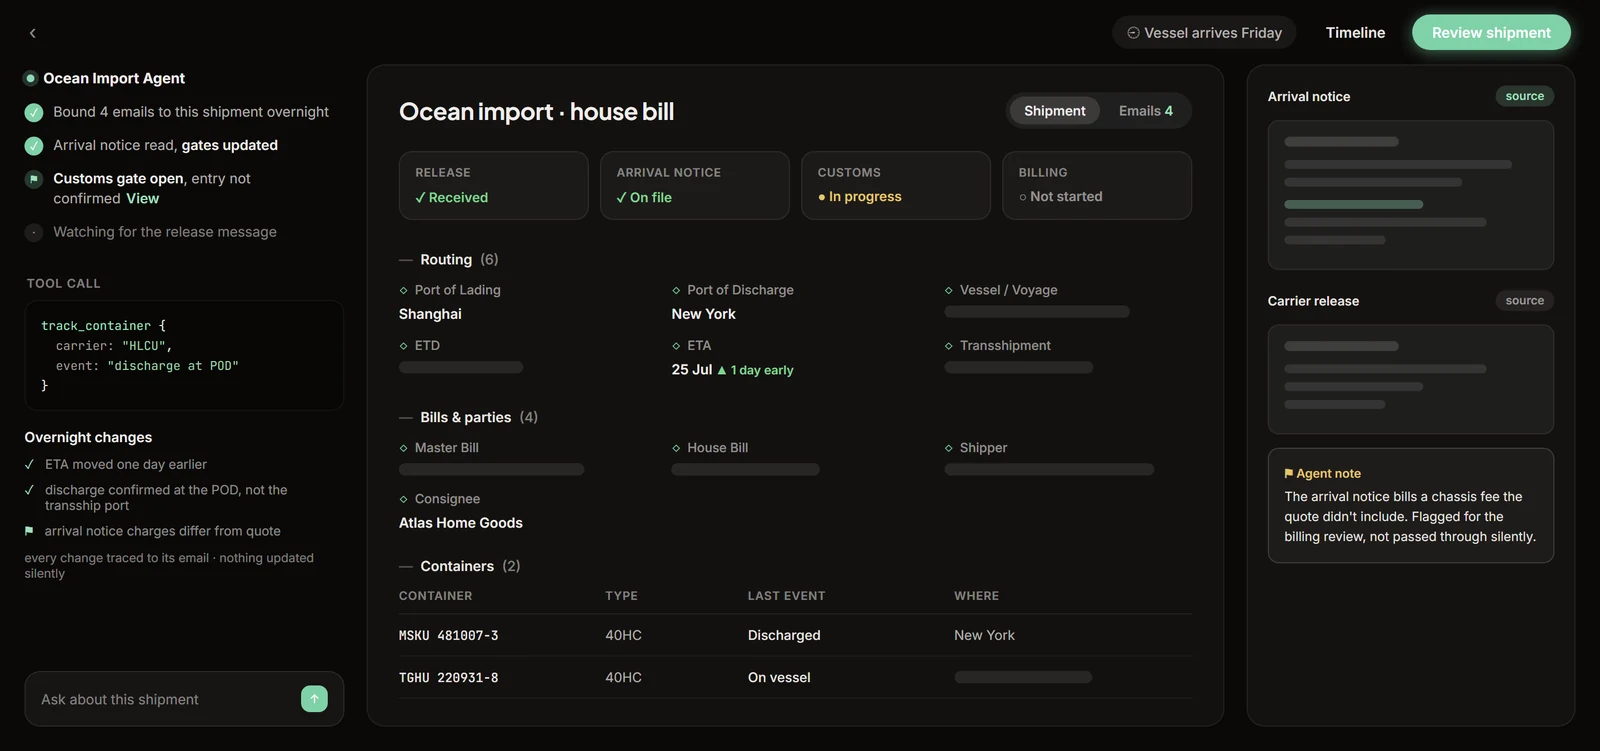Click diamond icon next to ETD
The image size is (1600, 751).
coord(404,346)
